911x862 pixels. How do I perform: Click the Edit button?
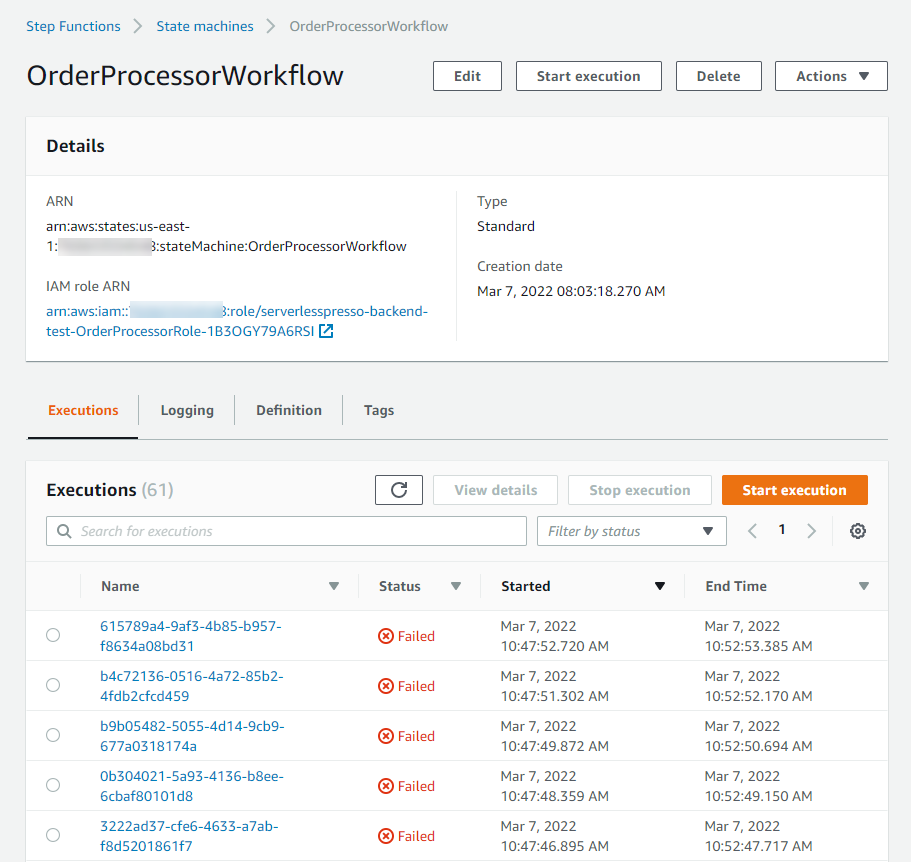[x=467, y=76]
